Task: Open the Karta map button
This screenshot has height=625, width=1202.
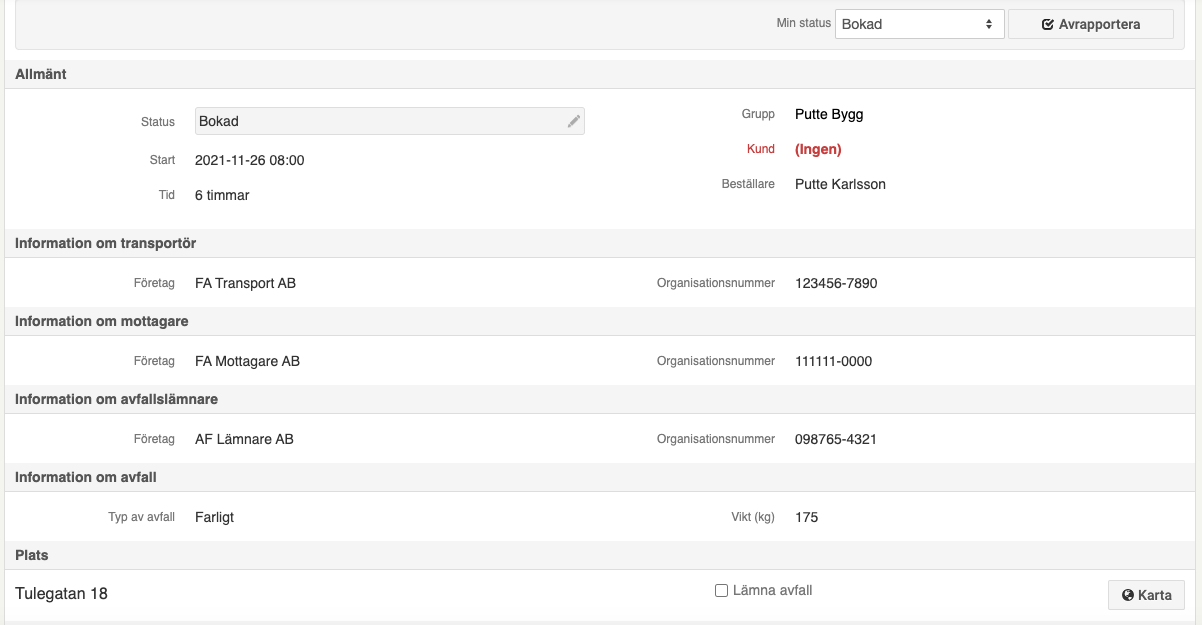Action: (x=1147, y=595)
